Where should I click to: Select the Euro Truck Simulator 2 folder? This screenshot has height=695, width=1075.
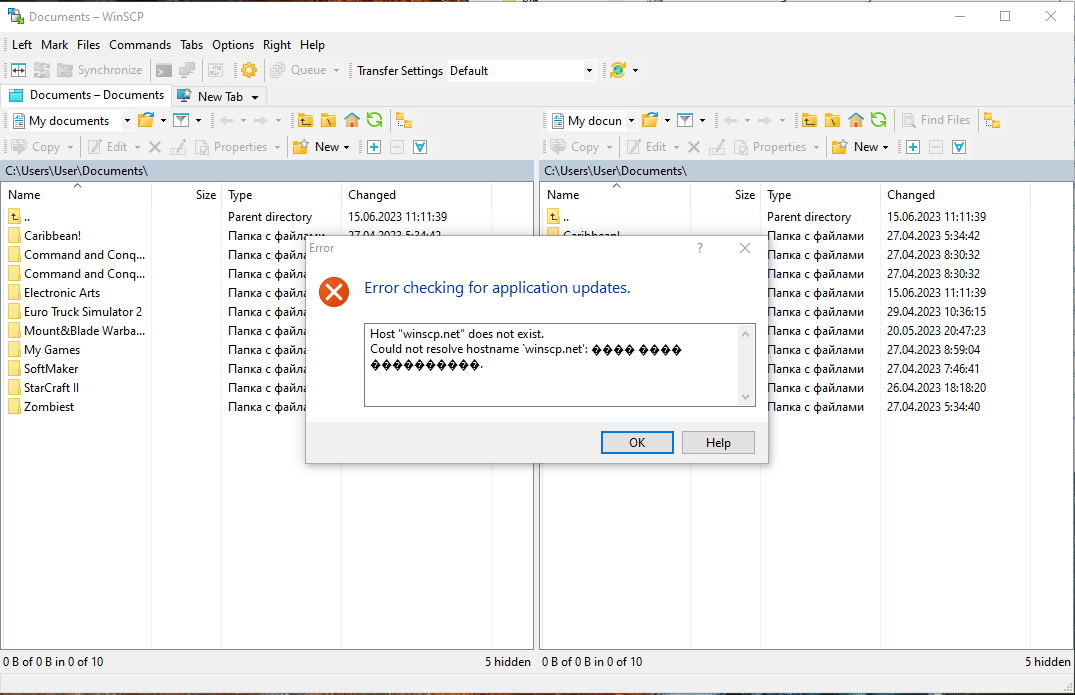pyautogui.click(x=83, y=312)
